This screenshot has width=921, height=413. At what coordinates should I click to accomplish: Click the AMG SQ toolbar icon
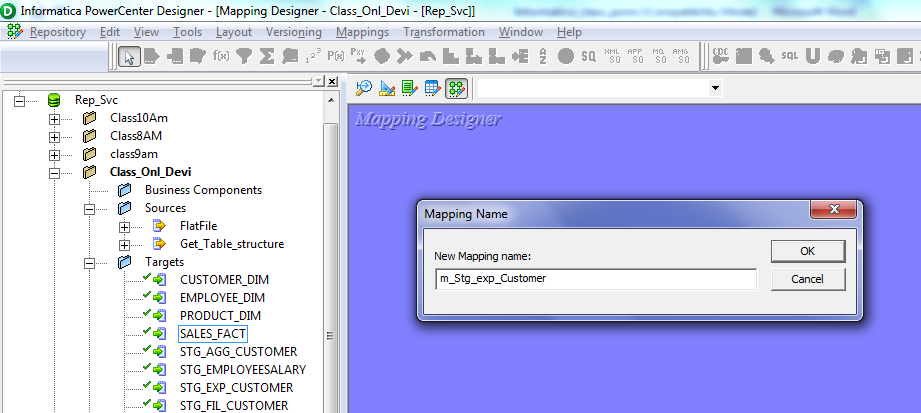pyautogui.click(x=681, y=56)
